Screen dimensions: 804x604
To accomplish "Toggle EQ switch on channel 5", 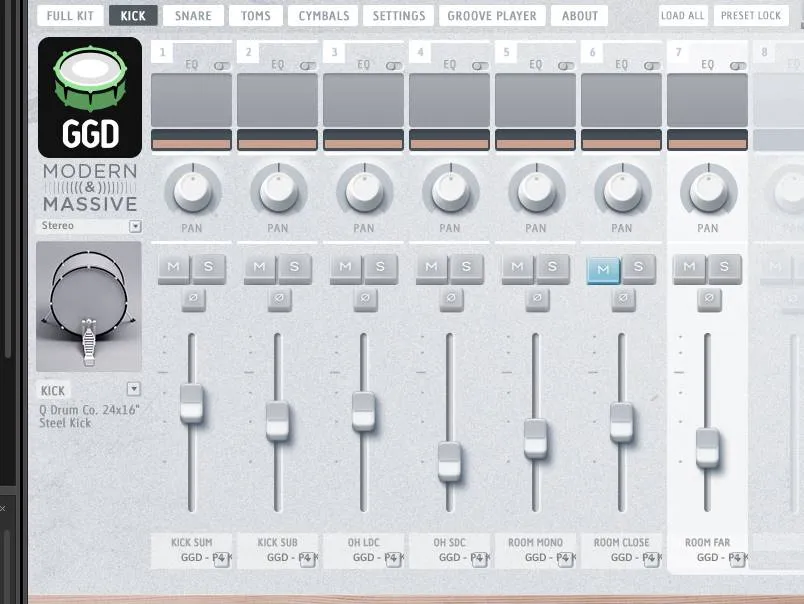I will click(x=566, y=66).
